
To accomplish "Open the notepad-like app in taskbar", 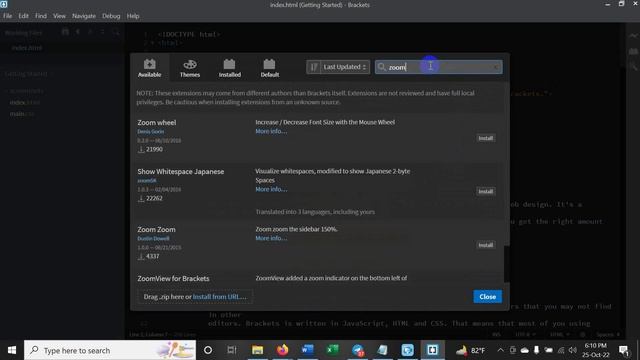I will (x=382, y=350).
